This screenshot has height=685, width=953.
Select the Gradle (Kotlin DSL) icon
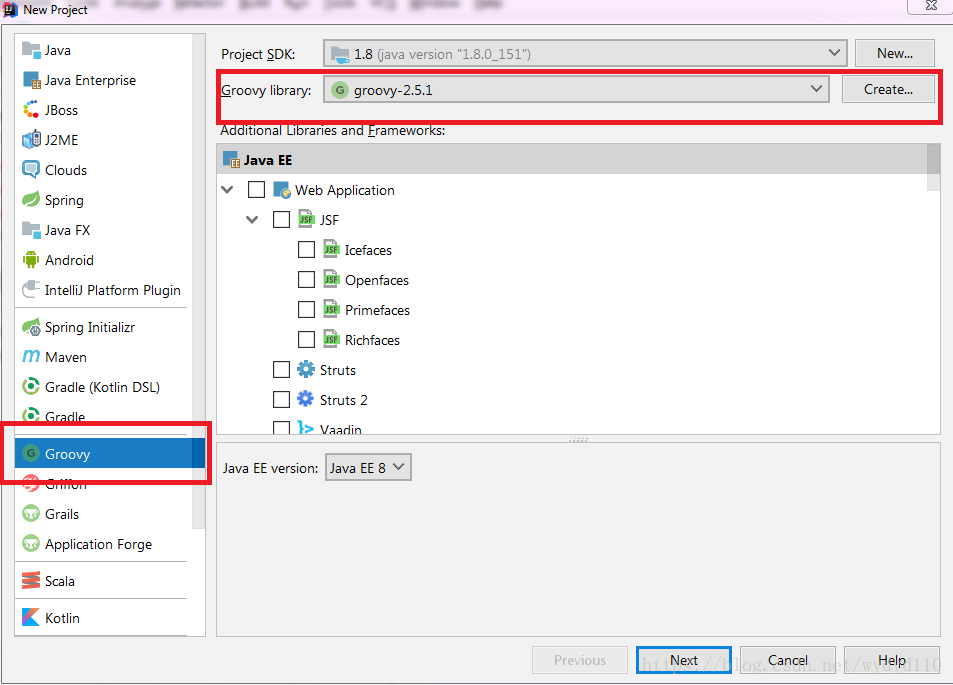click(31, 387)
